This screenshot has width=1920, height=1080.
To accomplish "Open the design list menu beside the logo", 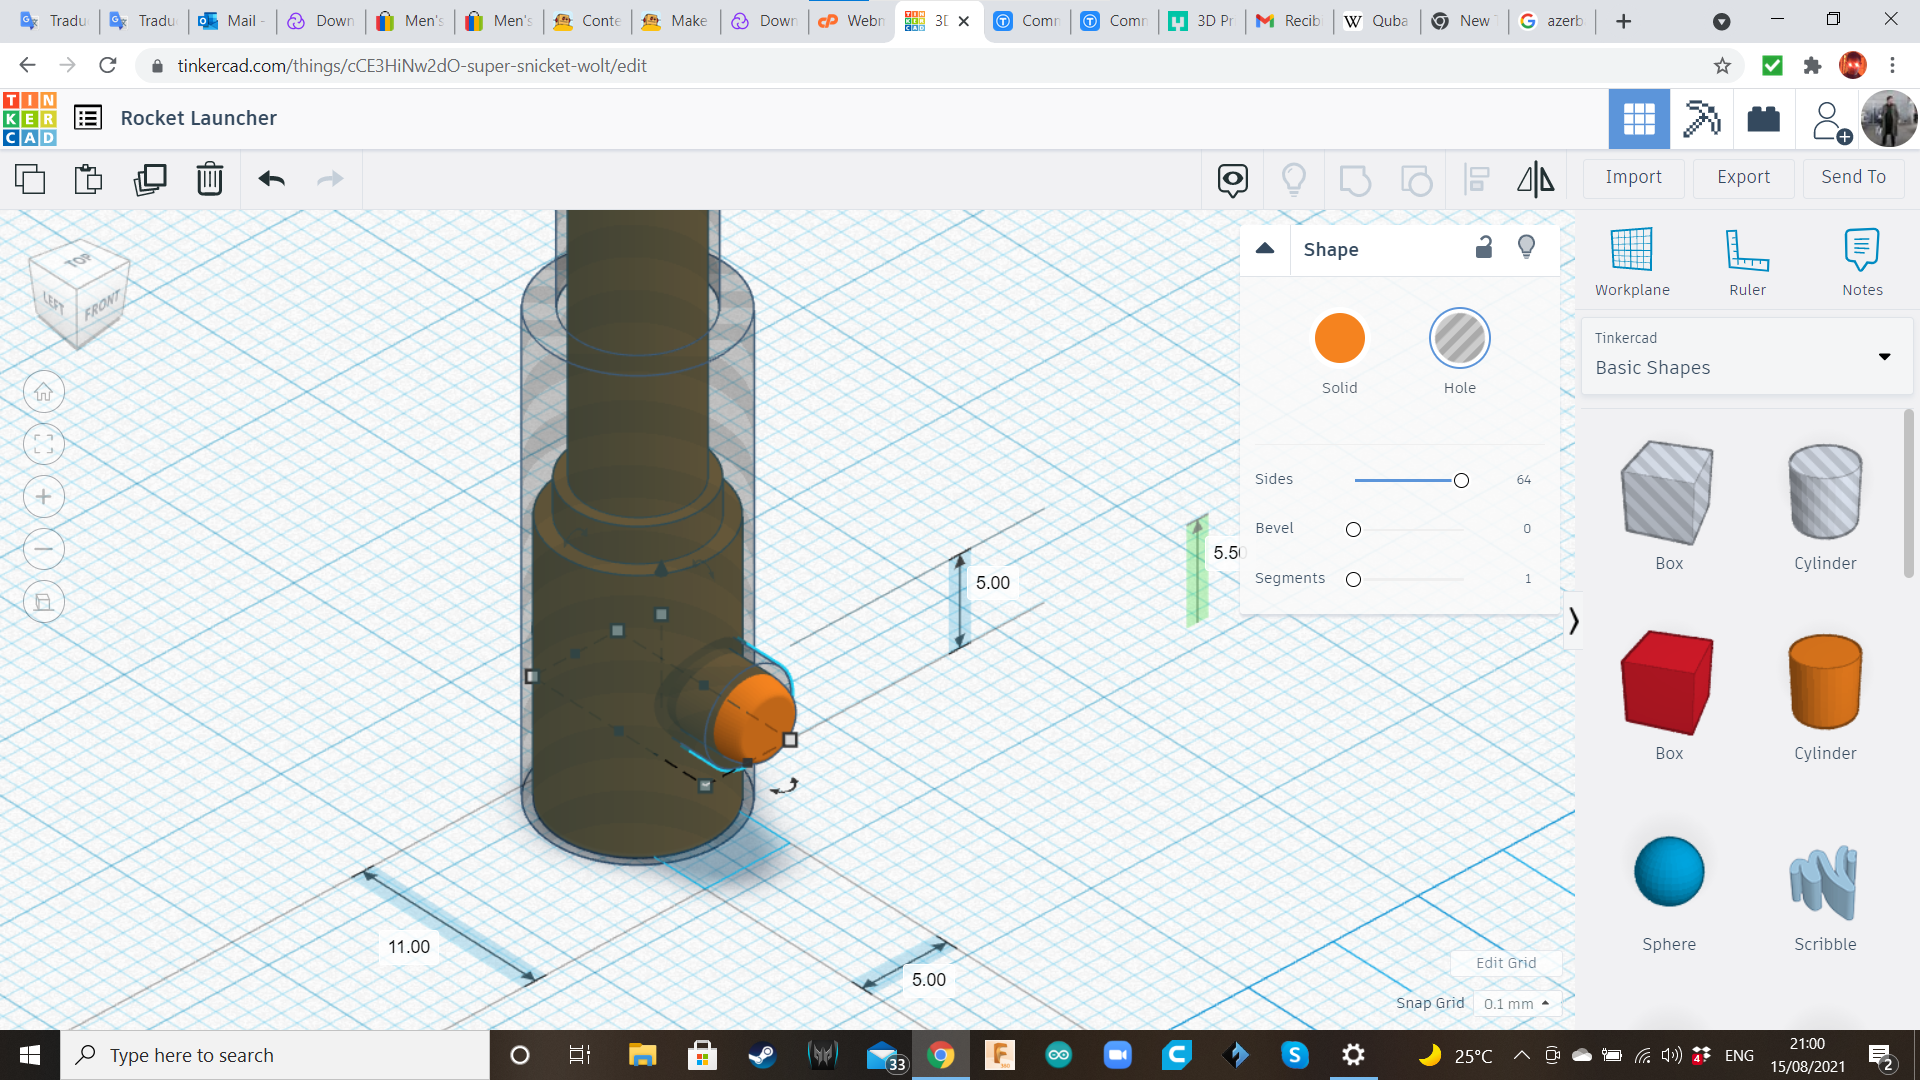I will point(88,117).
